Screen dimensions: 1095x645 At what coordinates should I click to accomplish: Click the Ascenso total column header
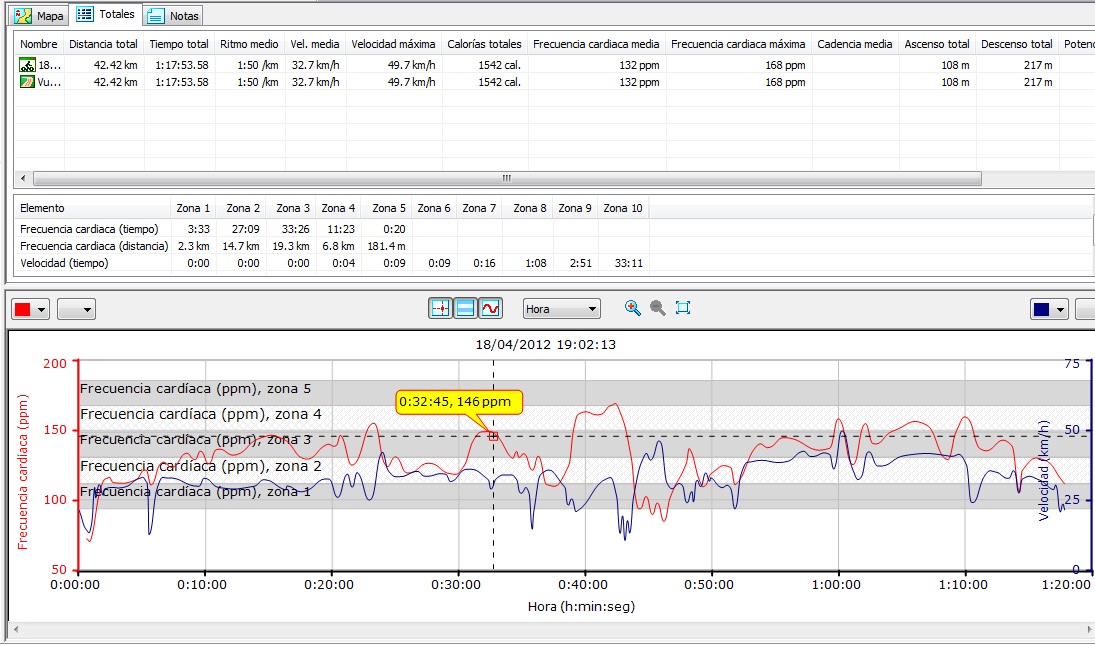pos(936,44)
